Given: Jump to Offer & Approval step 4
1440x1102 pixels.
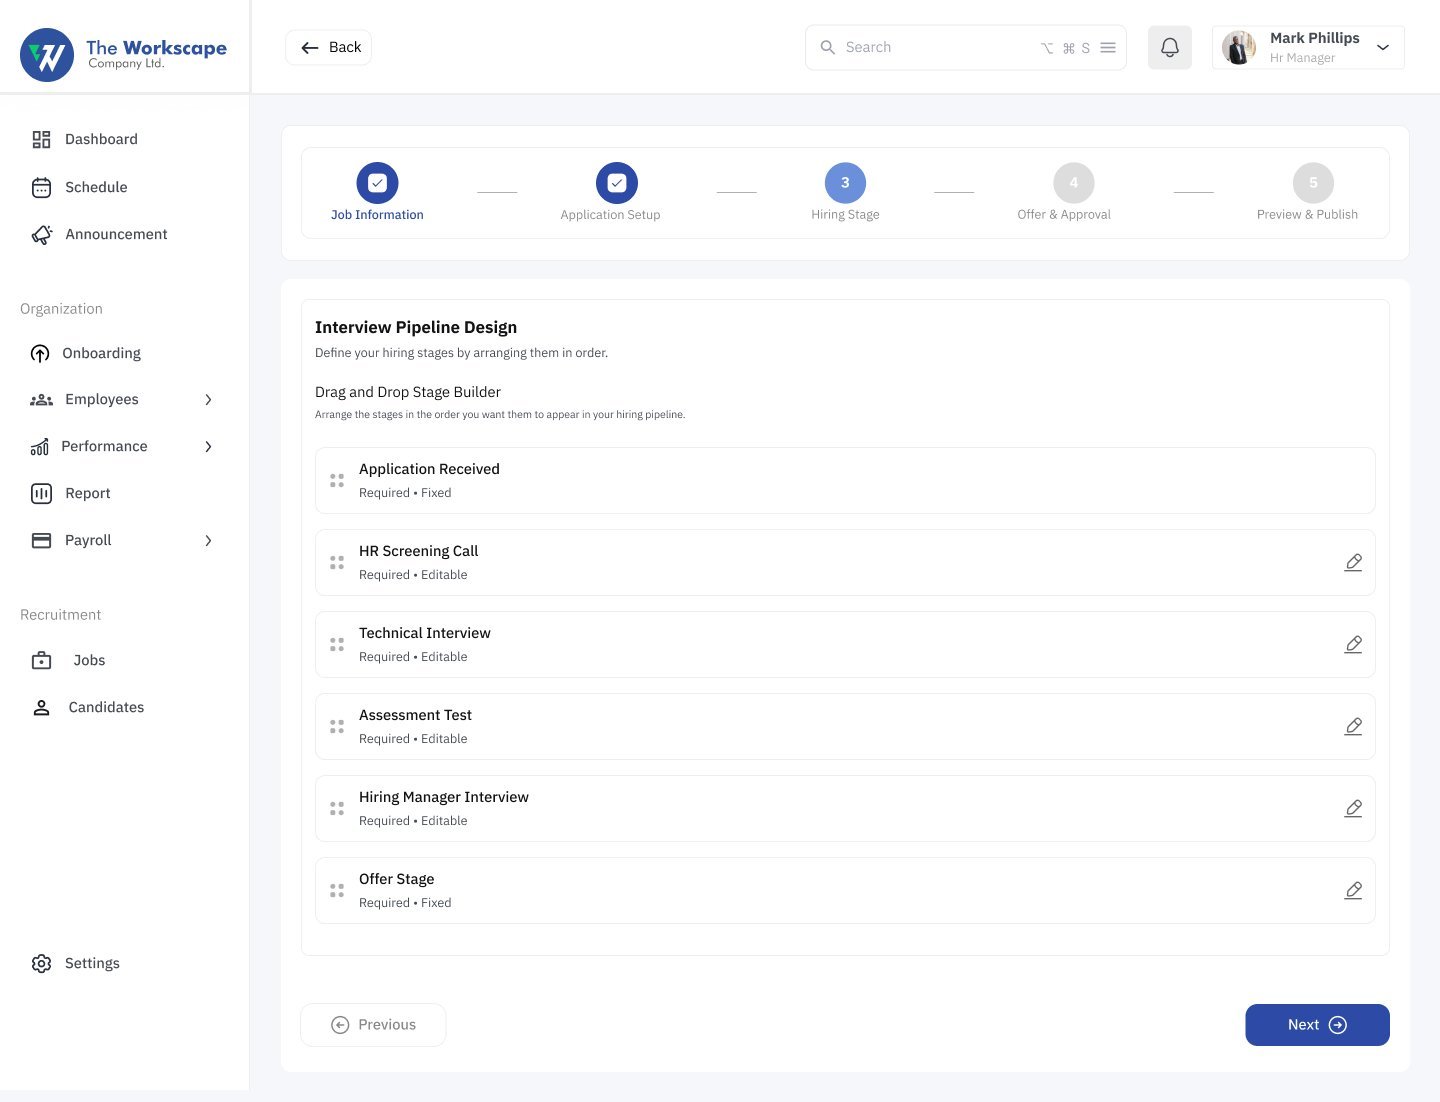Looking at the screenshot, I should [1064, 192].
